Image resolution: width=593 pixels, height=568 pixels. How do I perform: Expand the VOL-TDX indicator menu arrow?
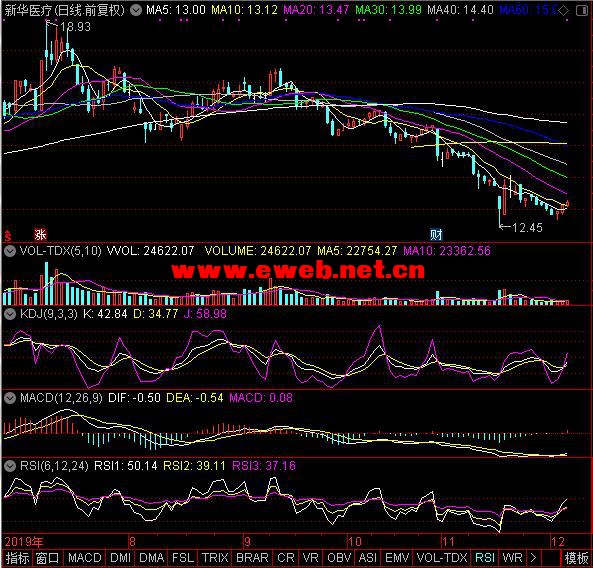click(x=9, y=251)
